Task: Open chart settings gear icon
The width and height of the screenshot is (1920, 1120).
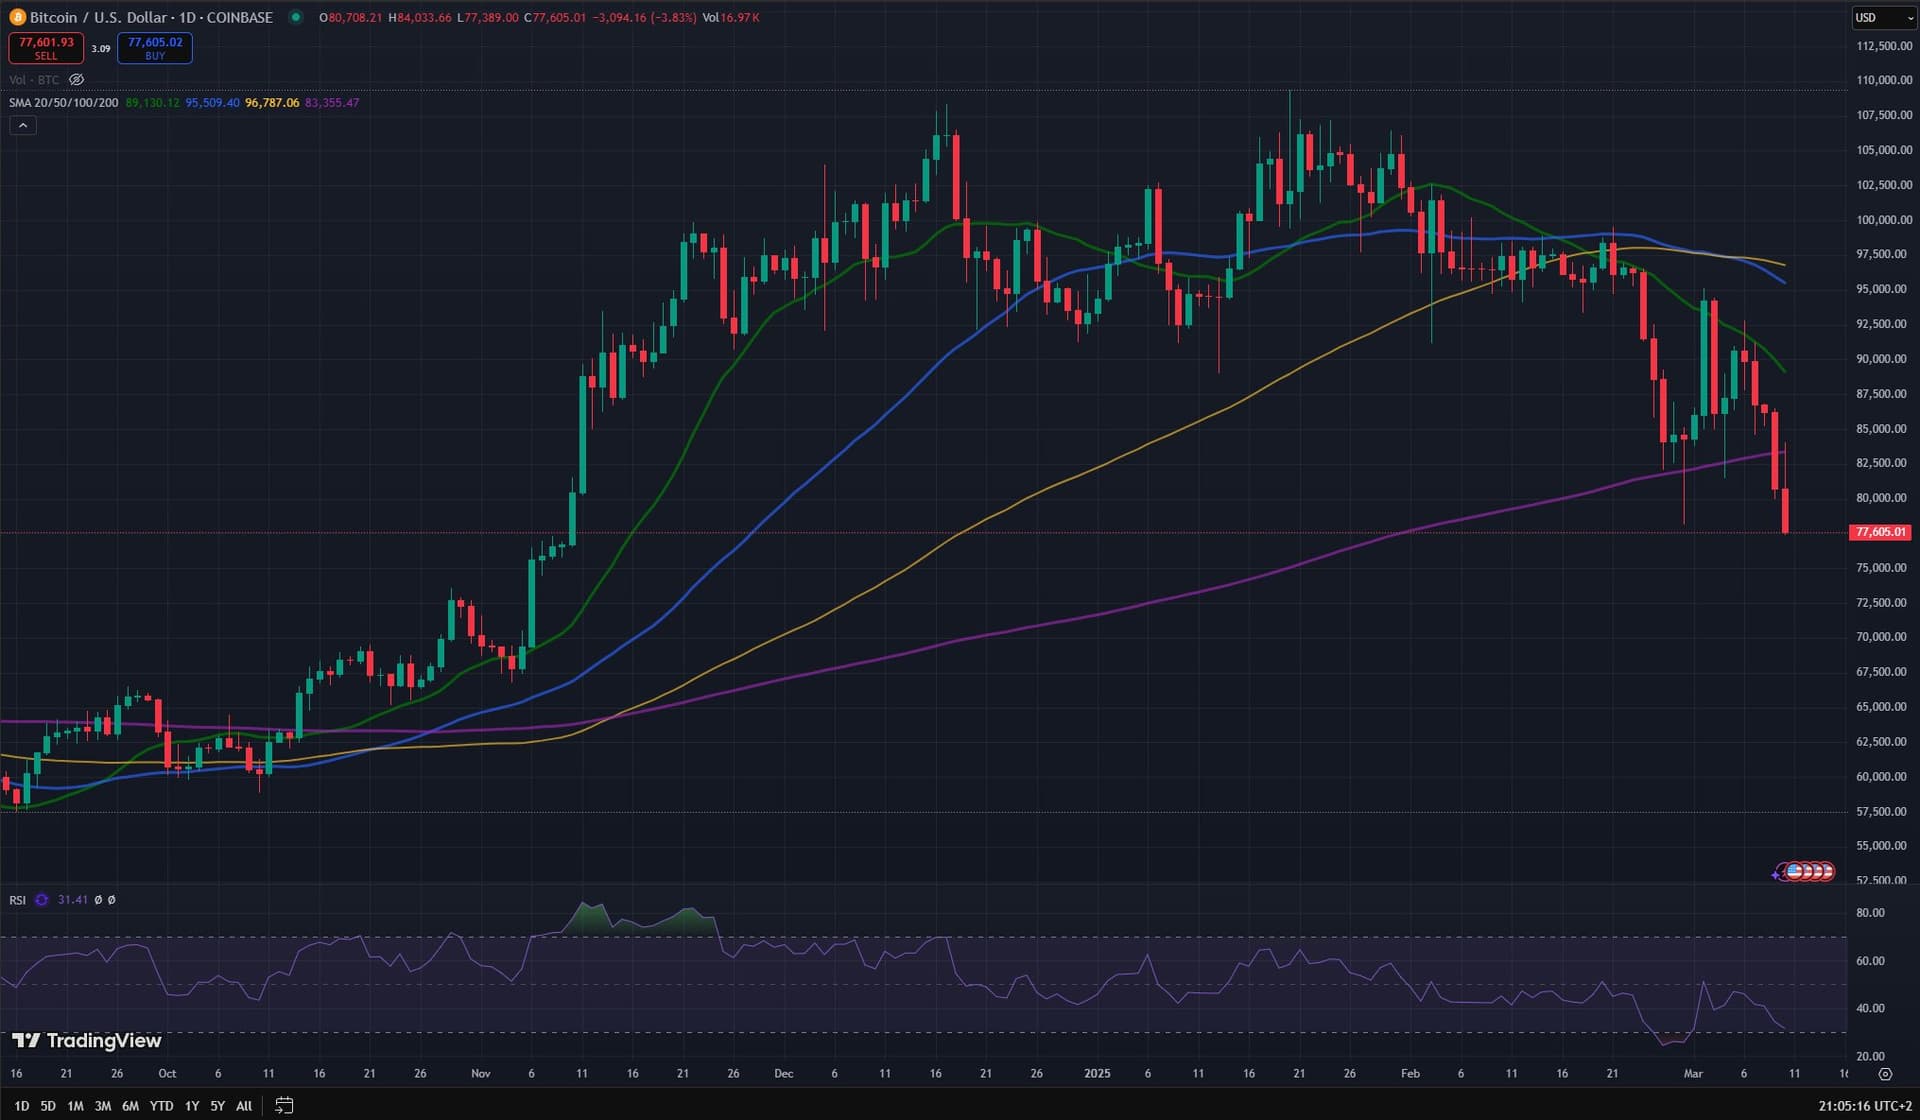Action: click(1885, 1074)
